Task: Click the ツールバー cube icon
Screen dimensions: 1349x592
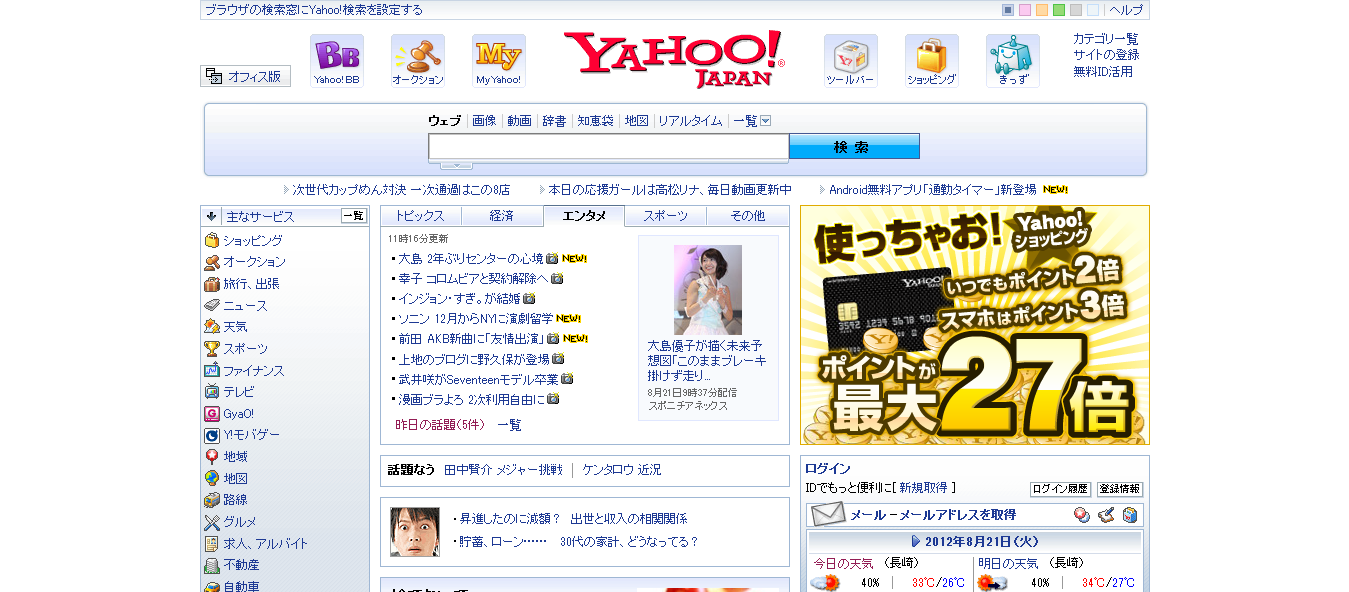Action: click(x=850, y=61)
